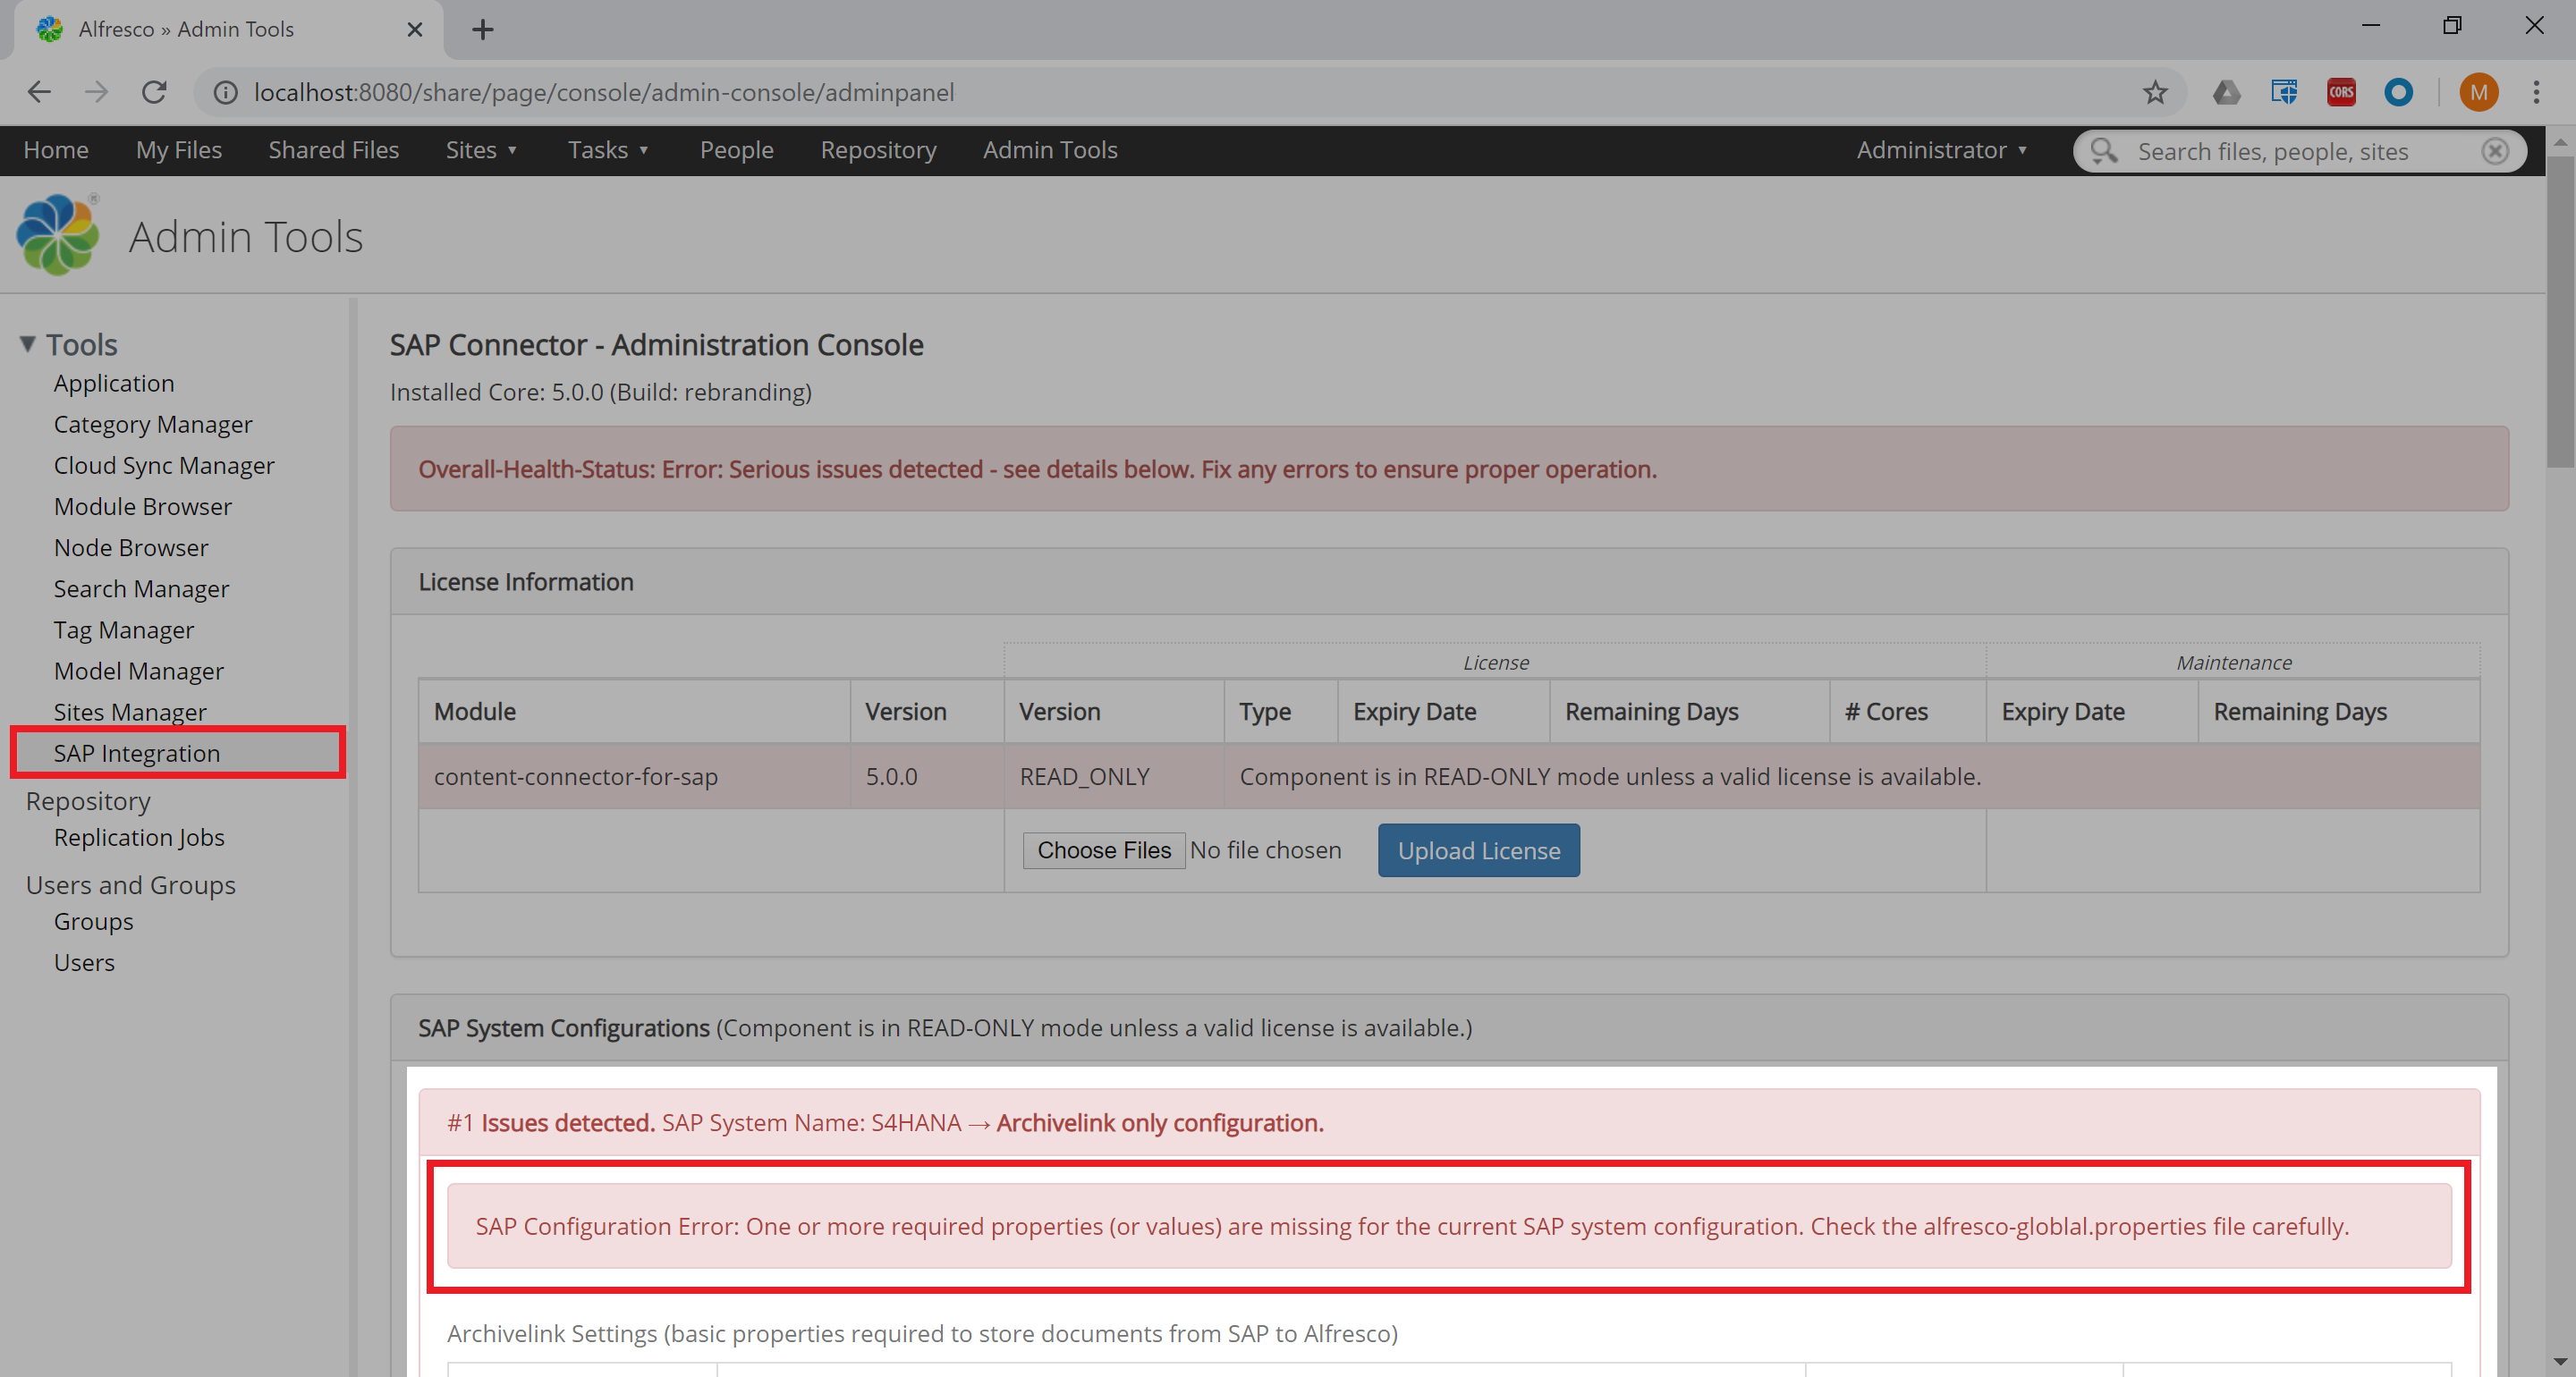This screenshot has height=1377, width=2576.
Task: Open the Google Drive extension
Action: pyautogui.click(x=2227, y=91)
